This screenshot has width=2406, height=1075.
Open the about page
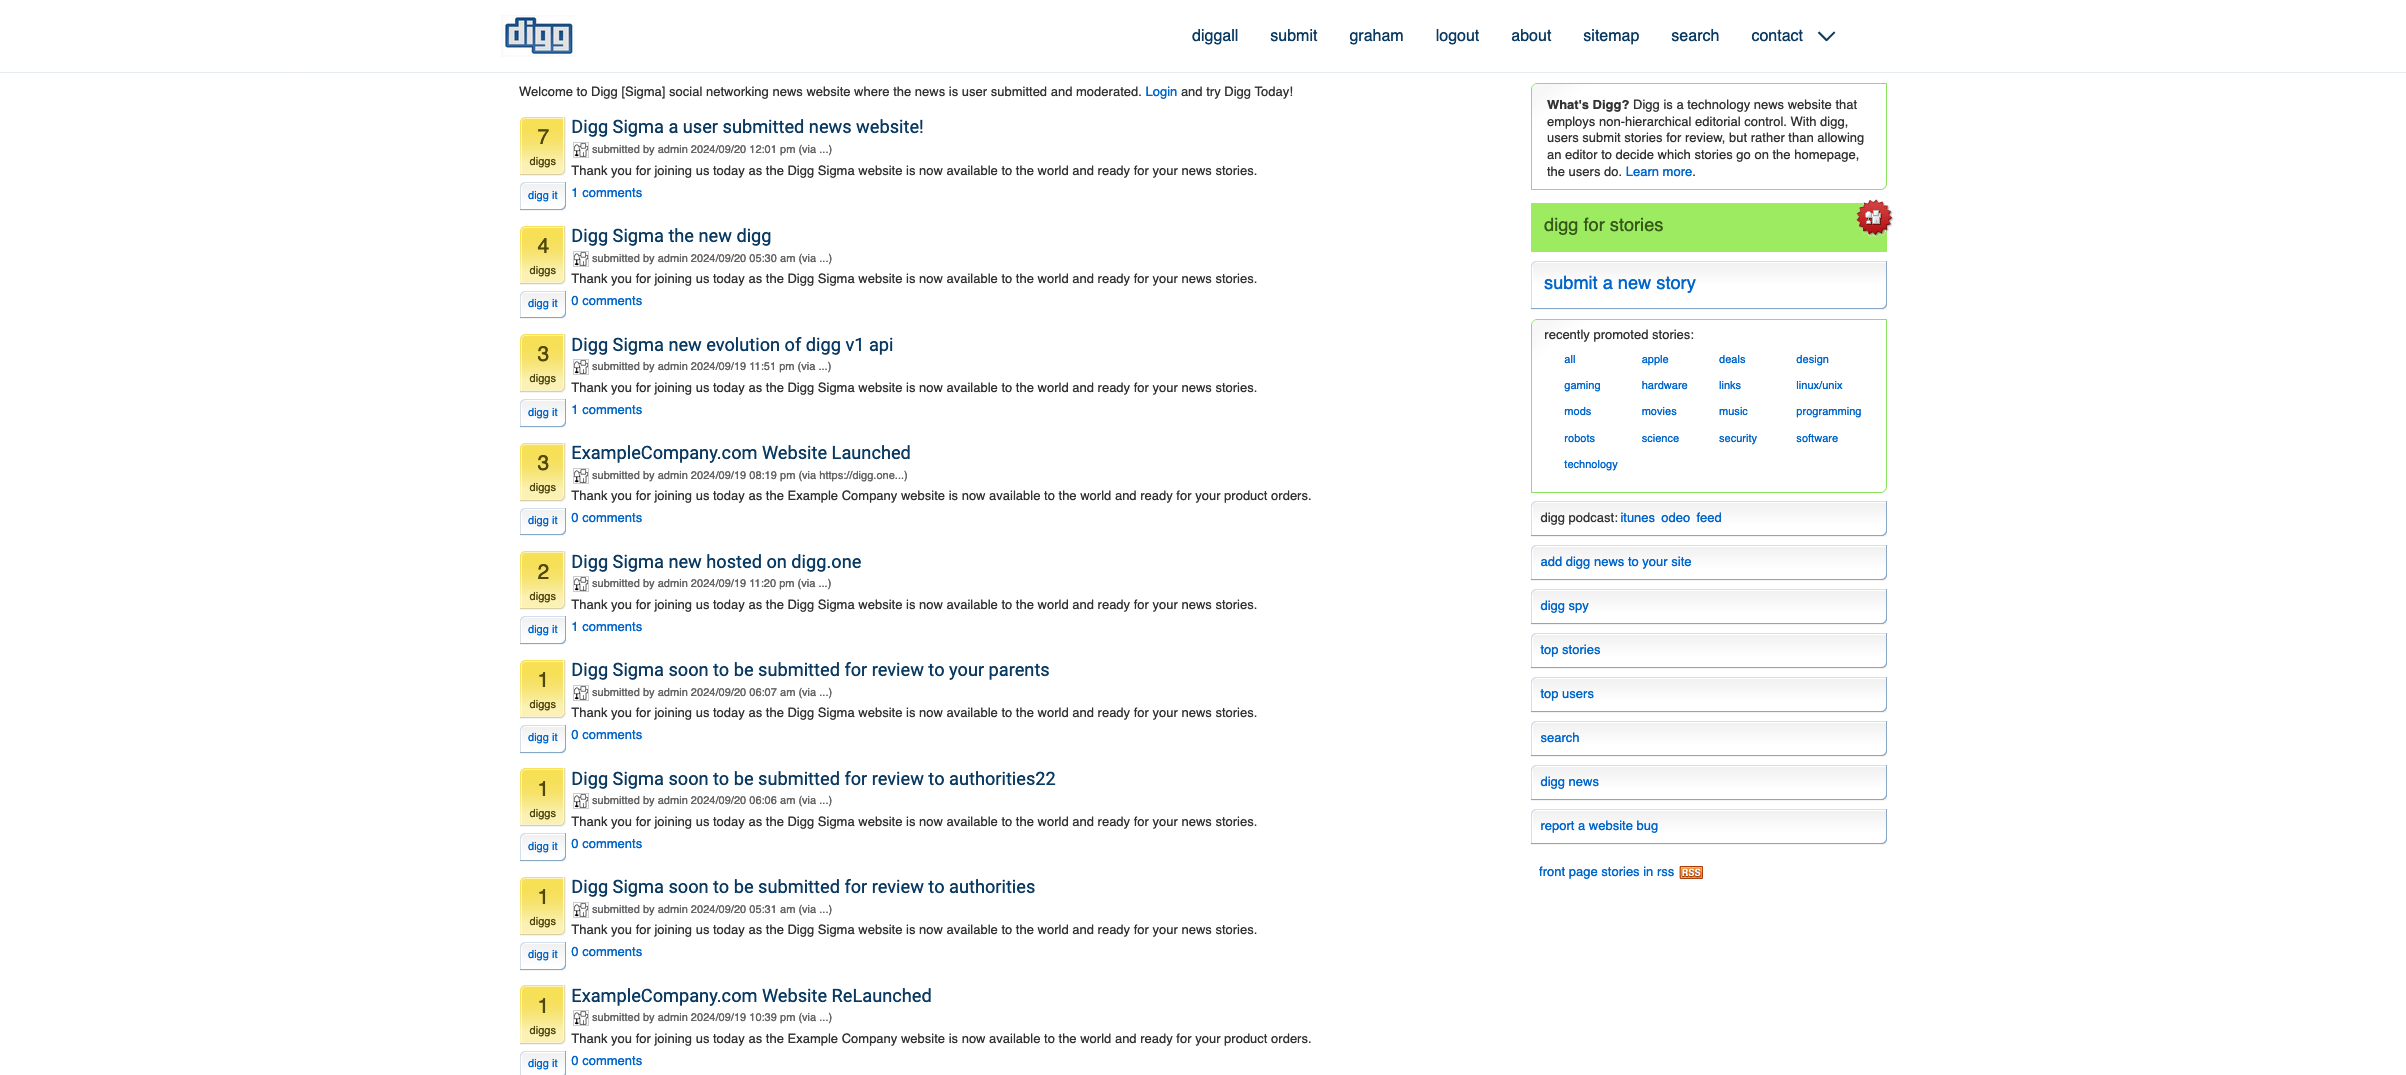1530,35
